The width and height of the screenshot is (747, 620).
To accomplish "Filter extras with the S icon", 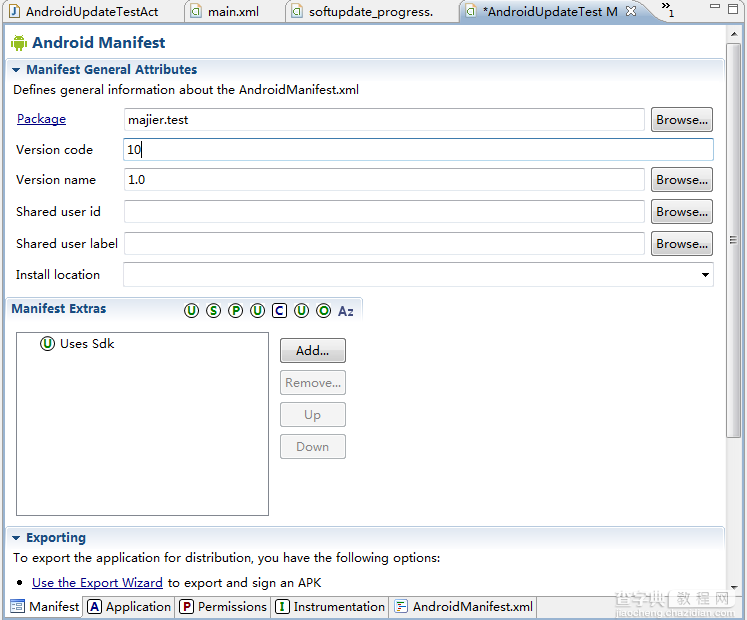I will [213, 311].
